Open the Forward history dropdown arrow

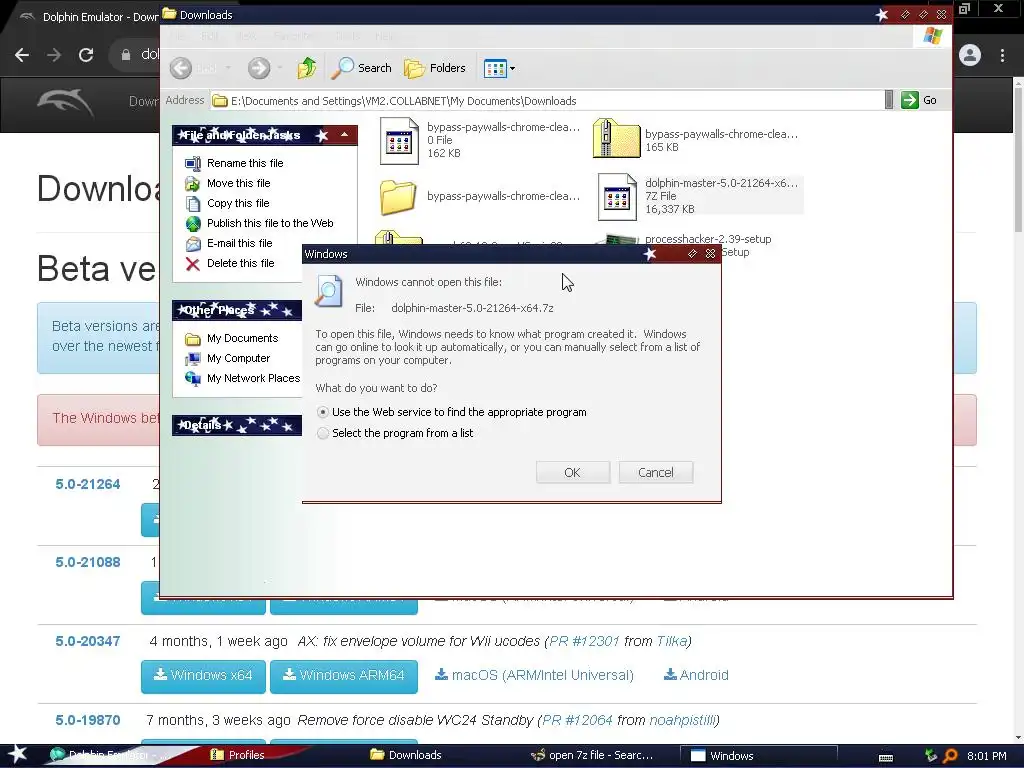click(280, 68)
